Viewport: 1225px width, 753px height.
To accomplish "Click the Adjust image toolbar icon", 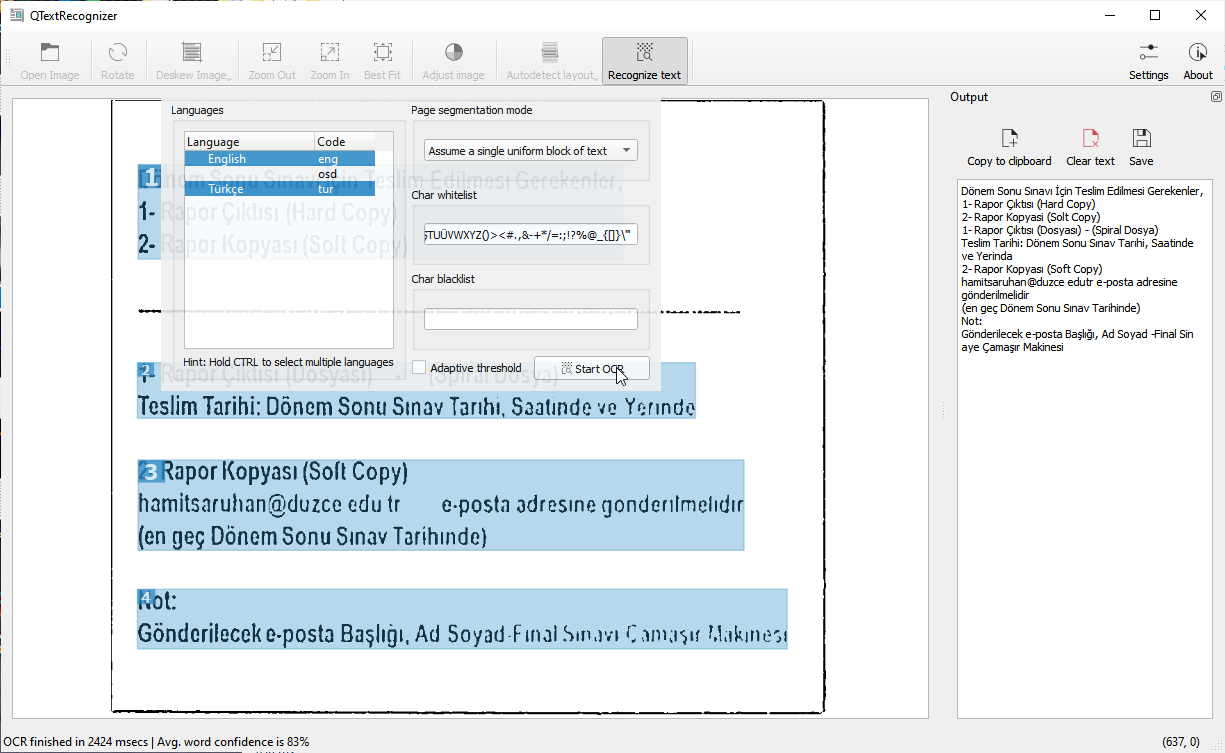I will coord(453,52).
